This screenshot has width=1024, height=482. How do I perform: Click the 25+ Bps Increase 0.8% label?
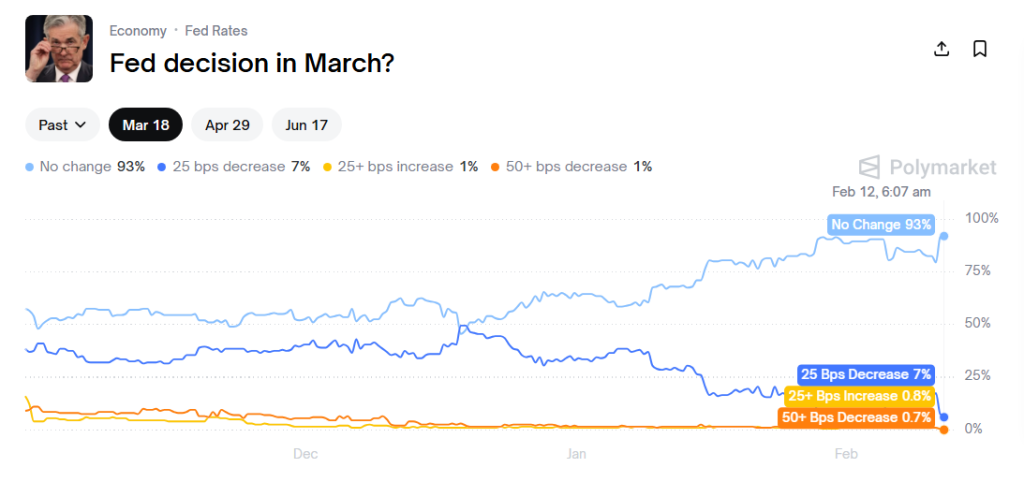[x=860, y=396]
